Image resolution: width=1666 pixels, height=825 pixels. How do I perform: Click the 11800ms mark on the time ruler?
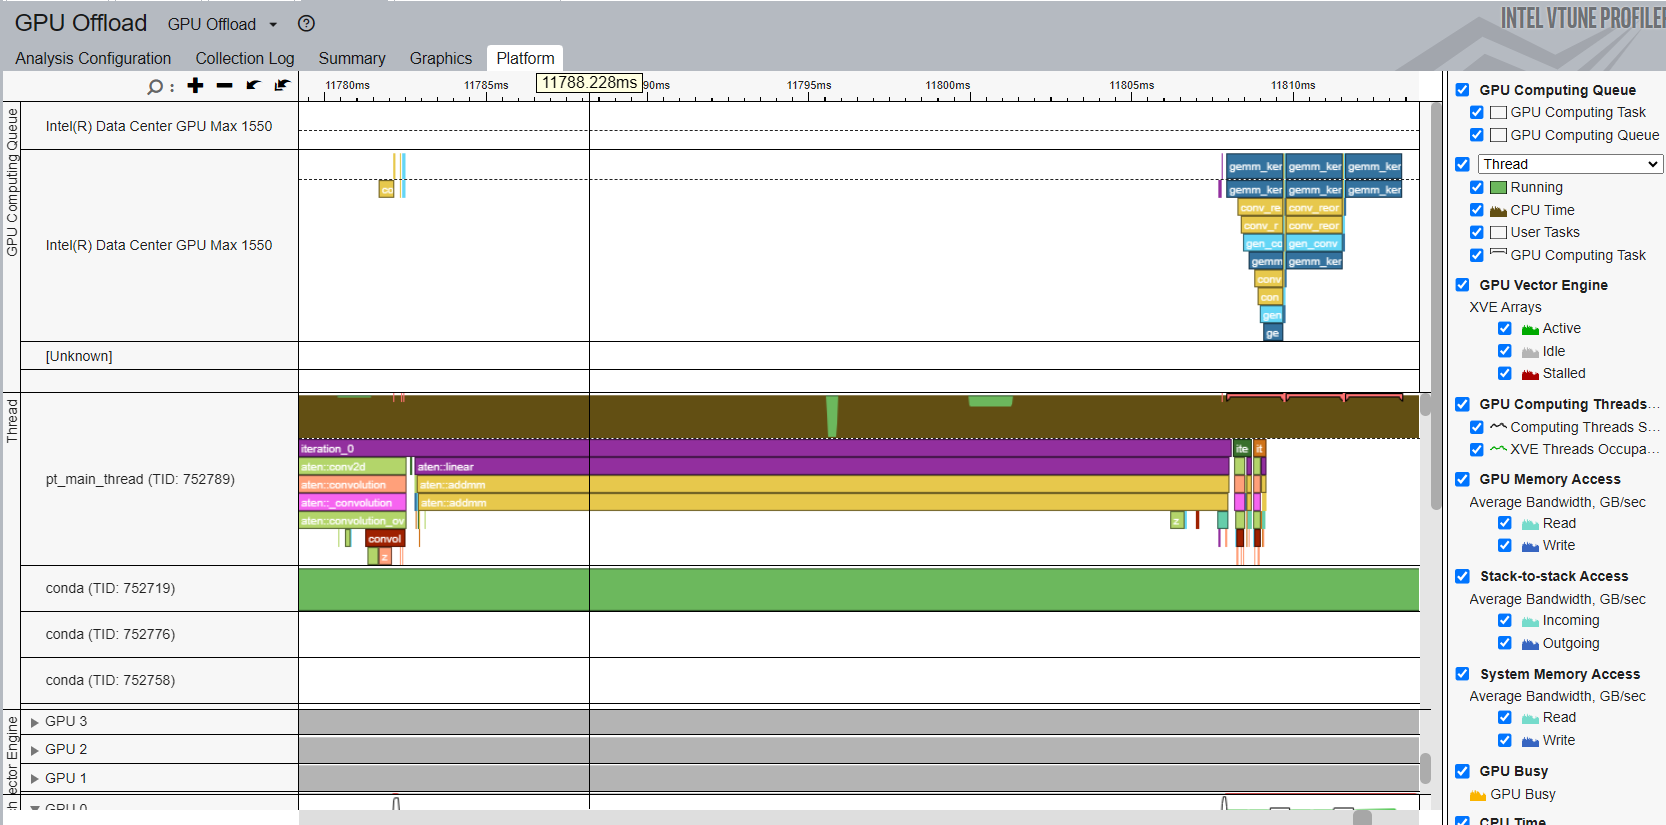tap(947, 86)
